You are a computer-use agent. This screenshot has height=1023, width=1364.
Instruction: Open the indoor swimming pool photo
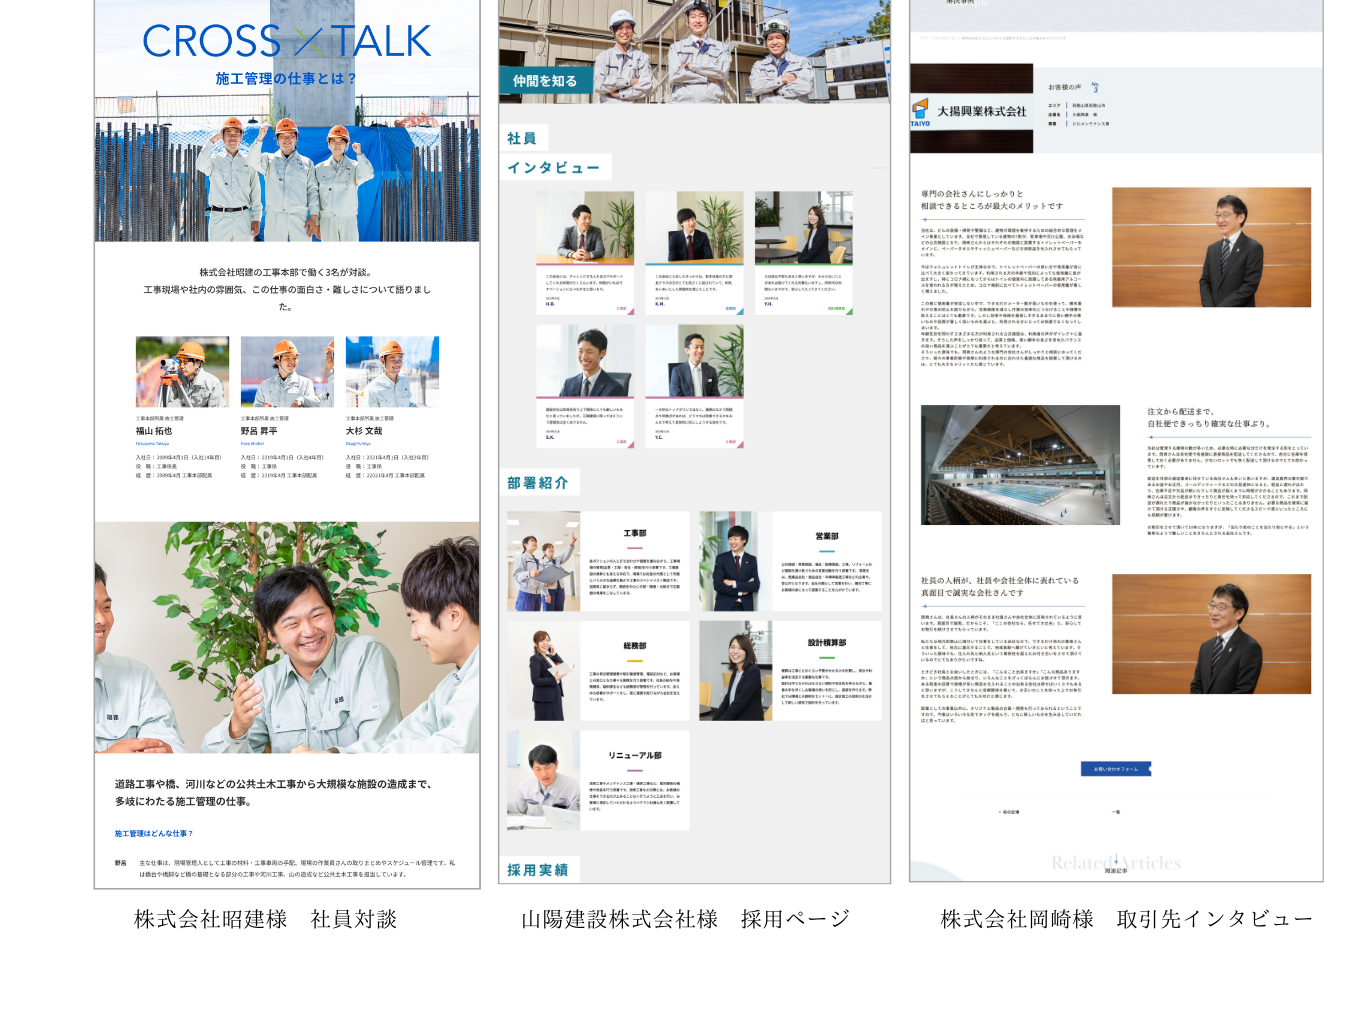click(x=1020, y=465)
